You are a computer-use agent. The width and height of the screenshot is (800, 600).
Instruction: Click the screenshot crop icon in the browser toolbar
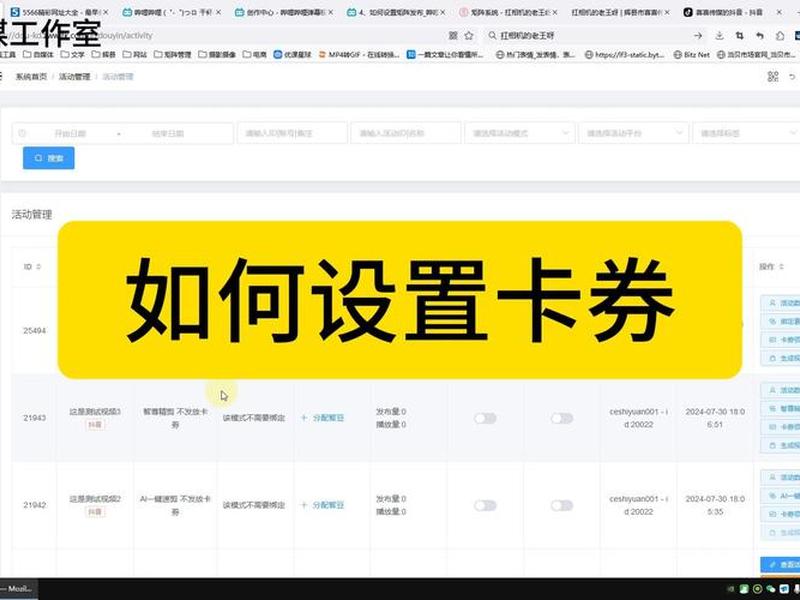click(740, 36)
